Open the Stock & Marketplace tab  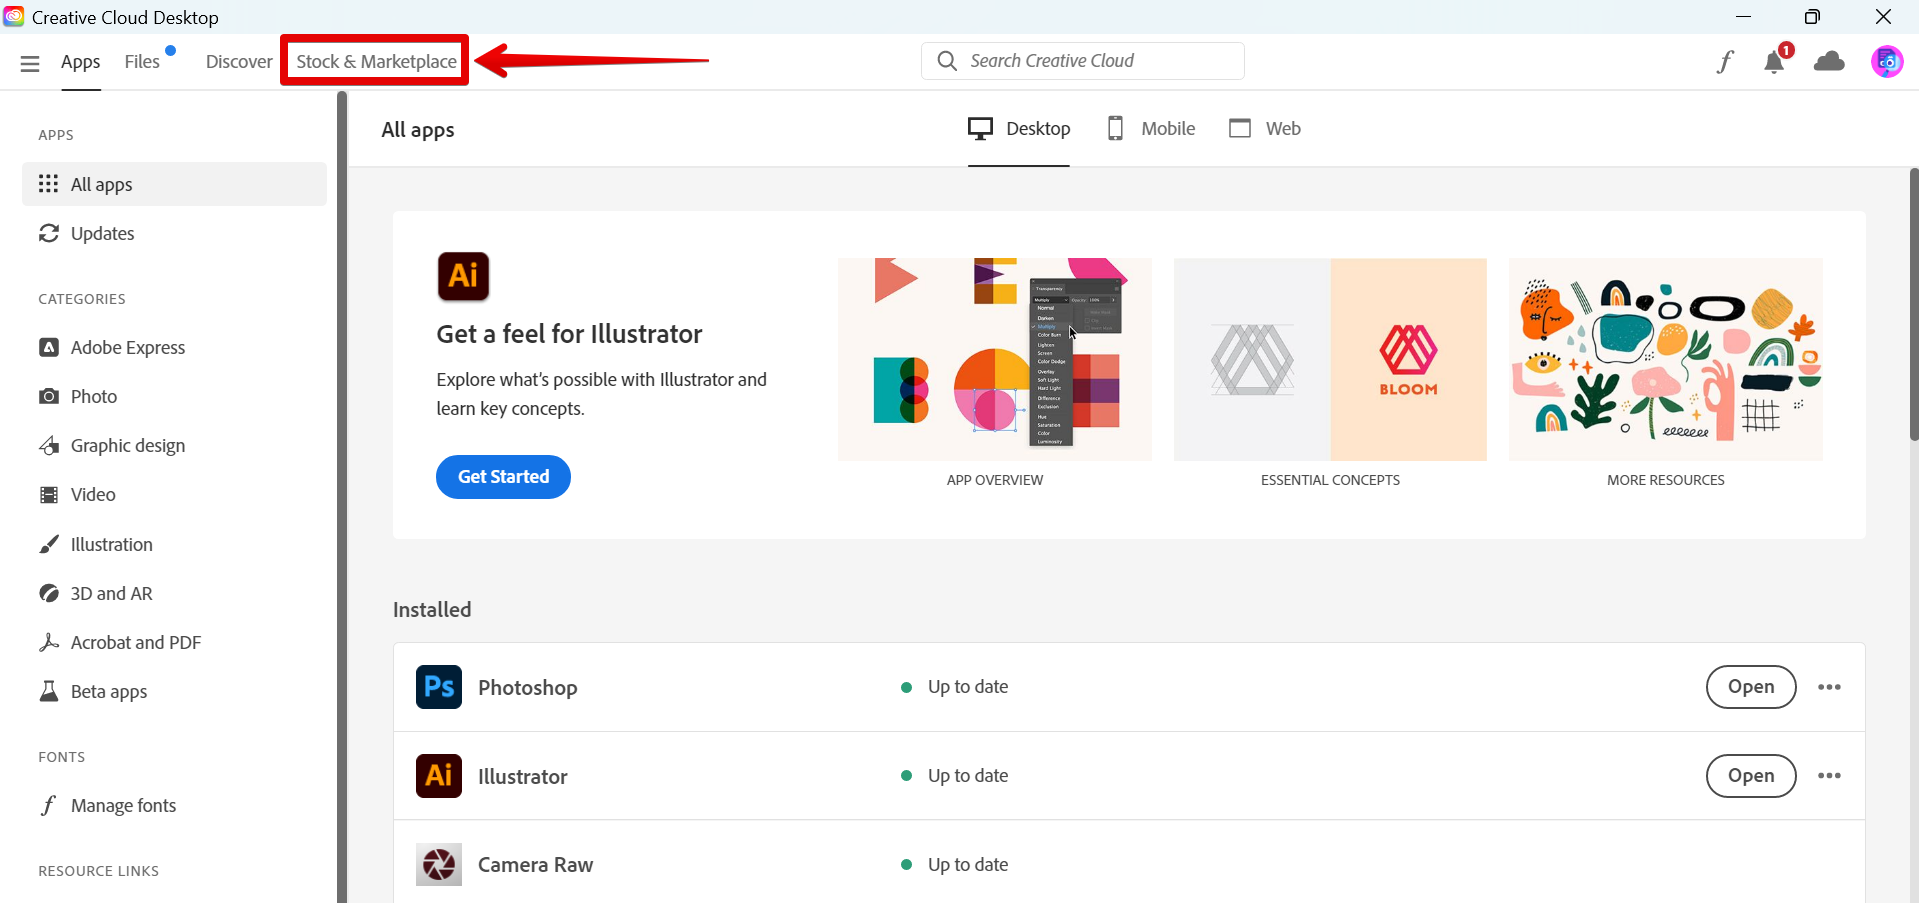pos(376,62)
